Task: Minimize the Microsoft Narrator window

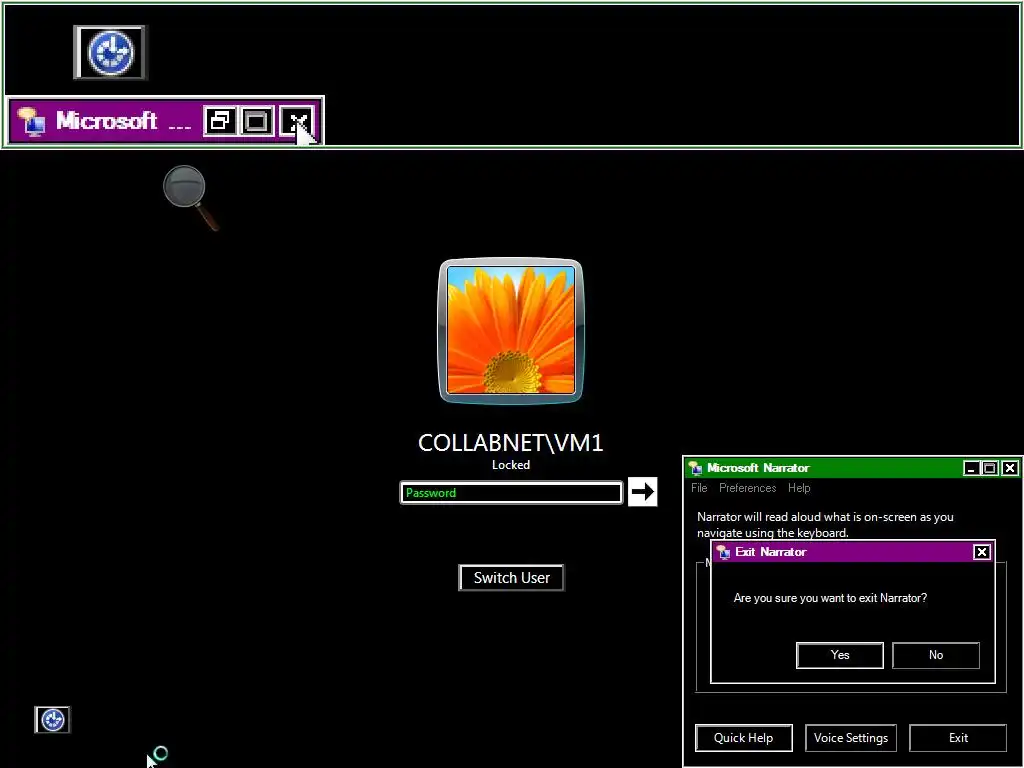Action: (x=971, y=468)
